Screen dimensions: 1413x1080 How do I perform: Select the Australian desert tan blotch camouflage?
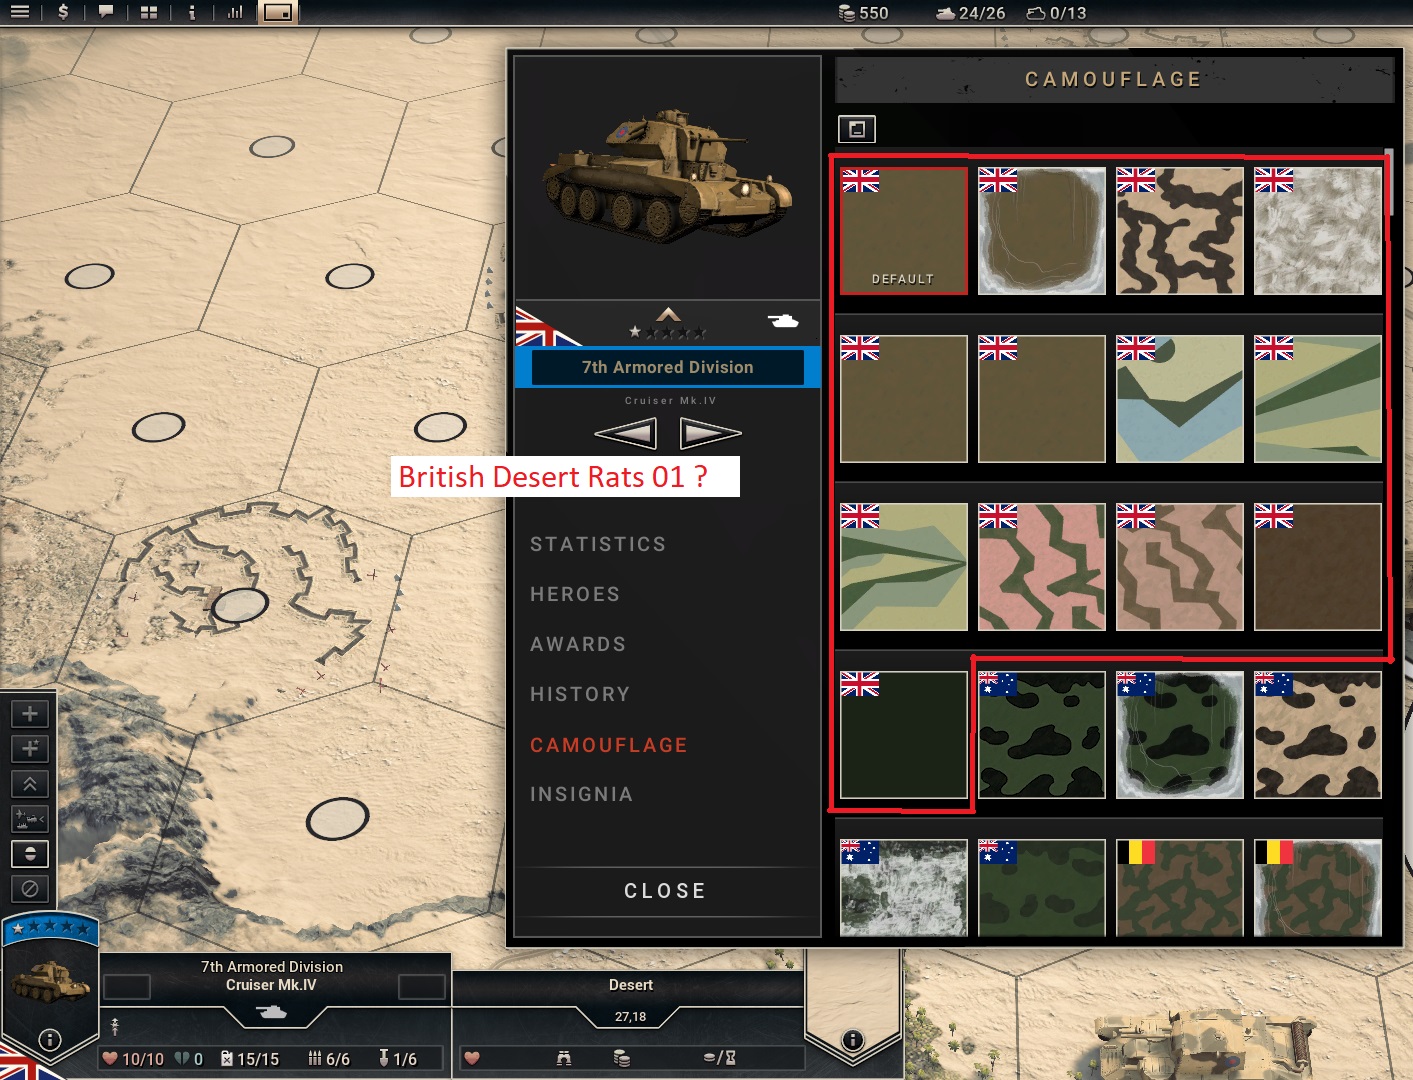tap(1318, 735)
